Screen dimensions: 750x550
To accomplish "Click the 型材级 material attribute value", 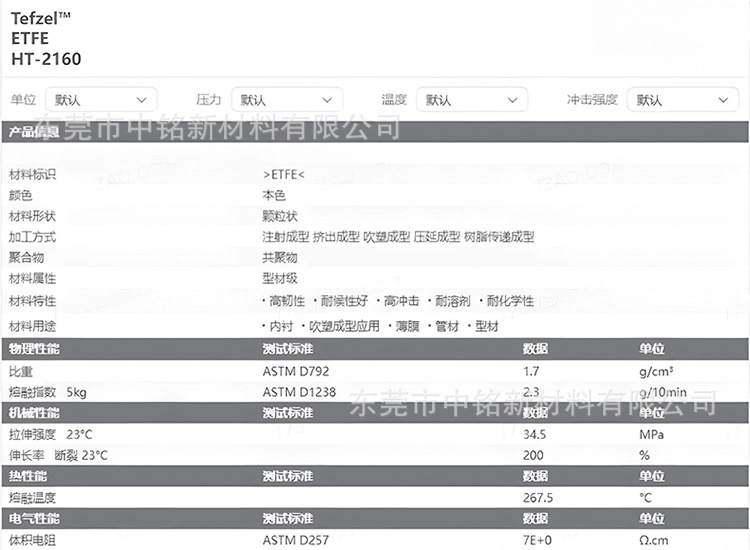I will coord(280,279).
